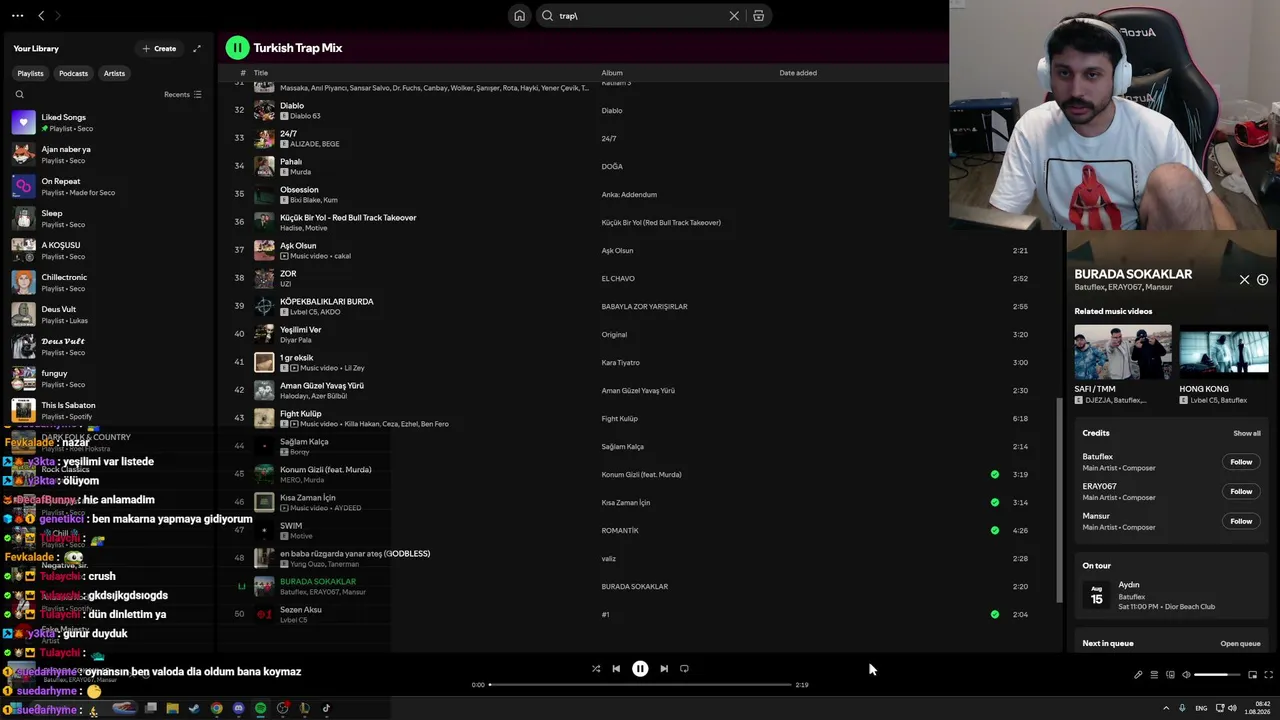Open the miniplayer
This screenshot has height=720, width=1280.
(1252, 675)
